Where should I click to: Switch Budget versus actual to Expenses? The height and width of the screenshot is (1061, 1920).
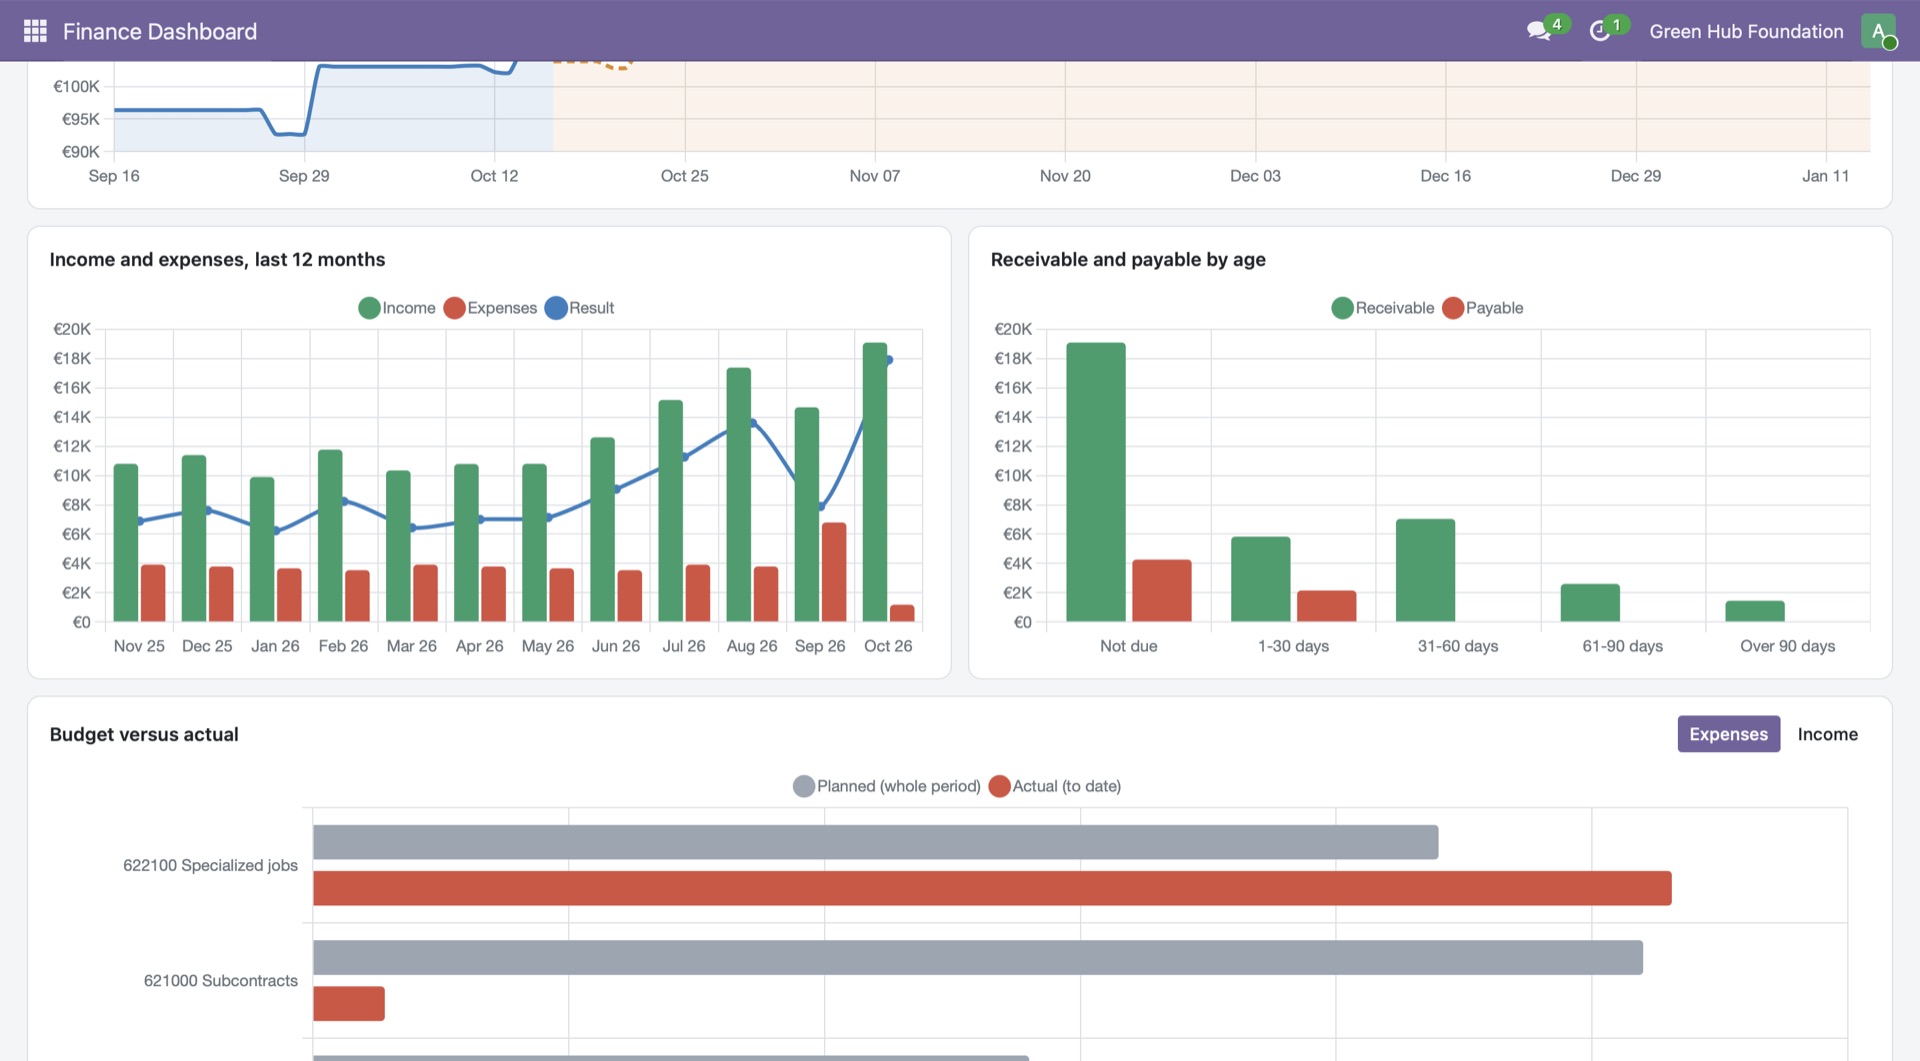(1728, 734)
